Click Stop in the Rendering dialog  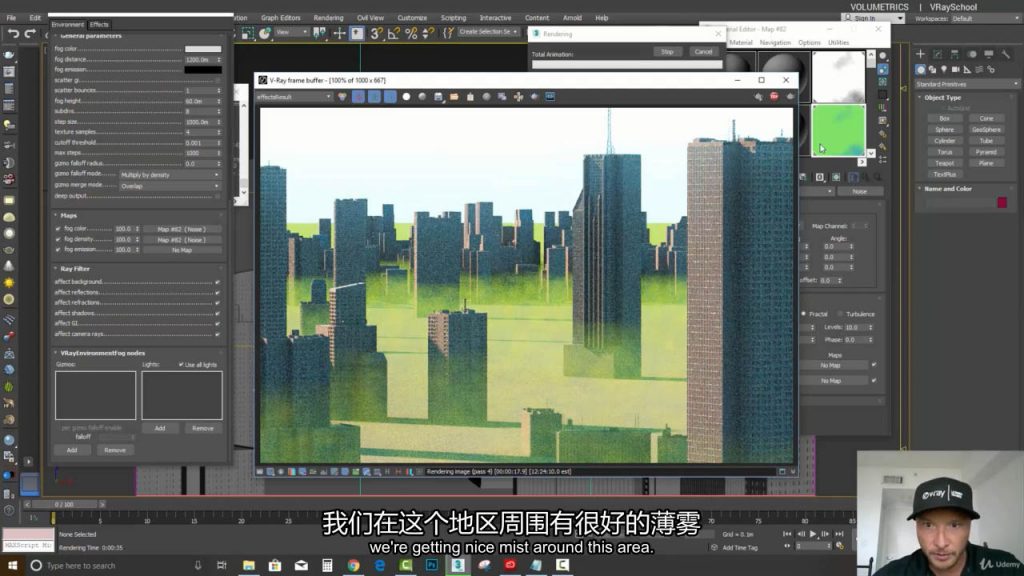coord(667,52)
